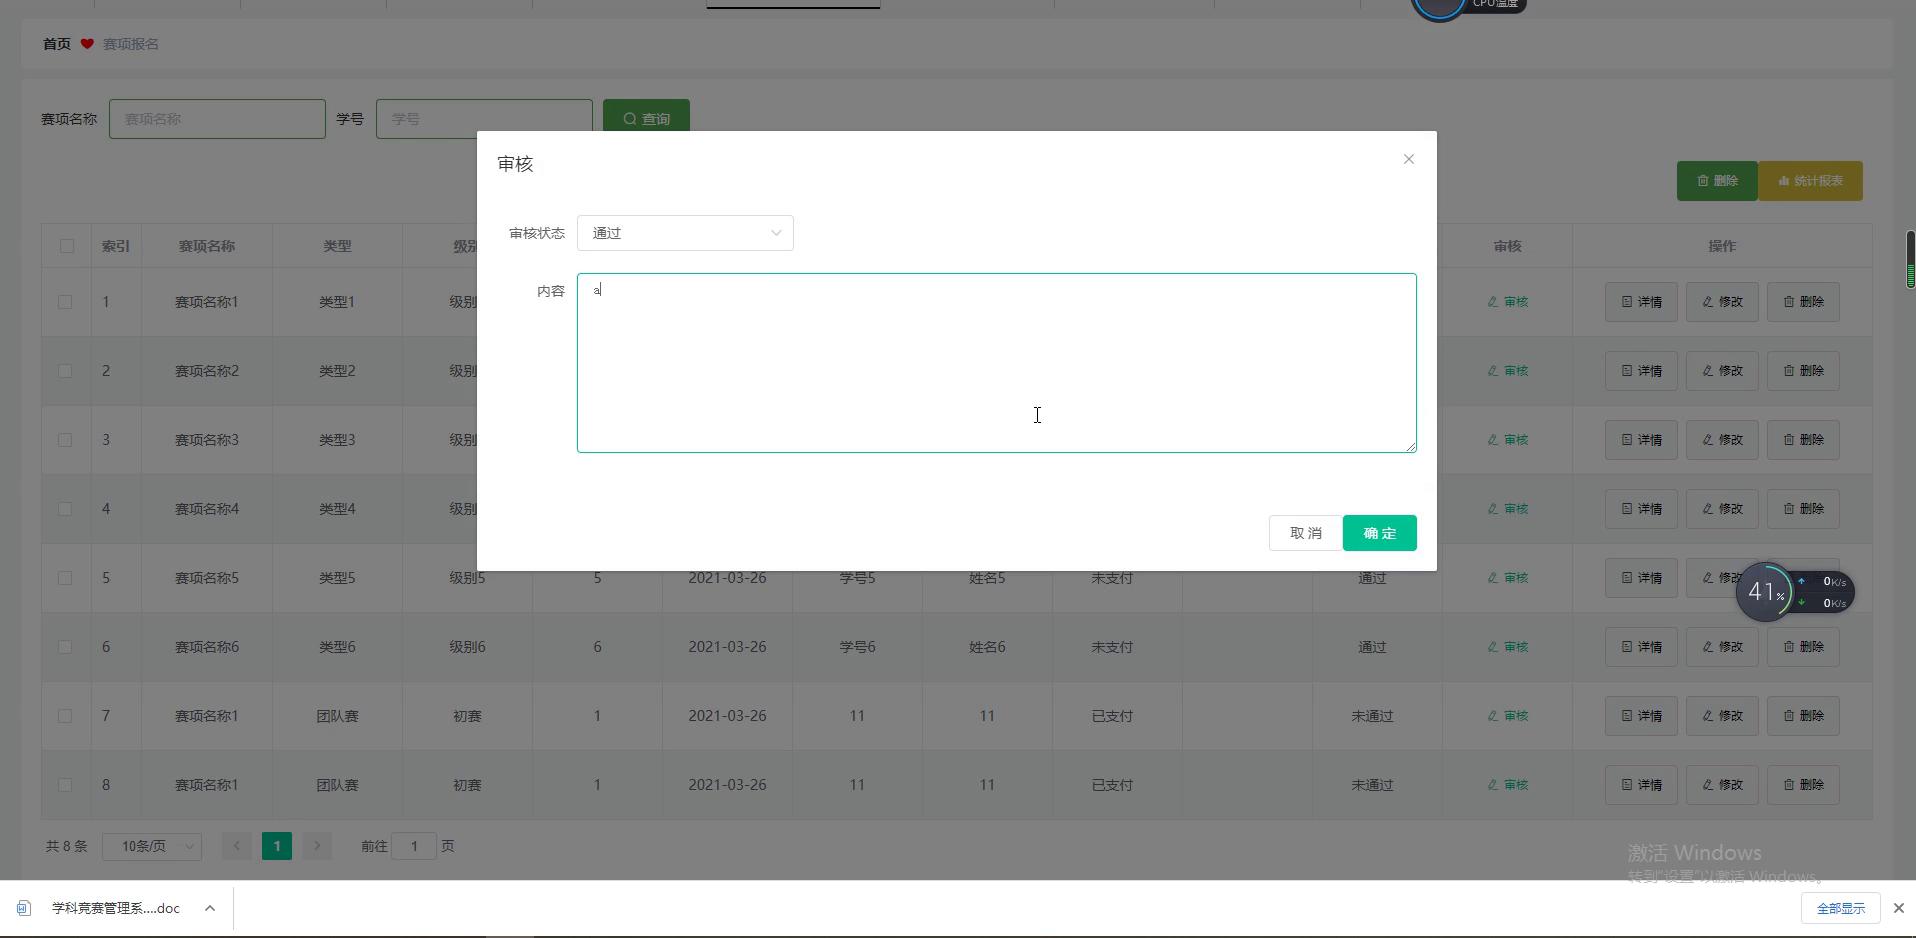Image resolution: width=1916 pixels, height=938 pixels.
Task: Select page 1 in pagination
Action: 277,846
